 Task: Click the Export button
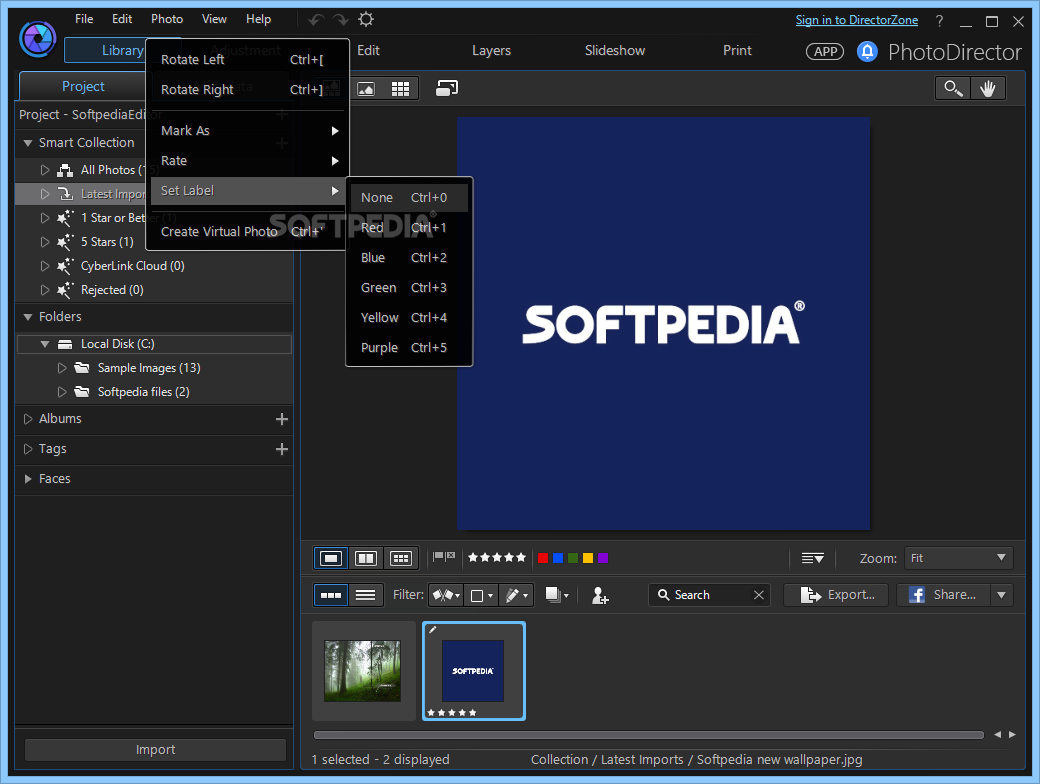pyautogui.click(x=836, y=595)
